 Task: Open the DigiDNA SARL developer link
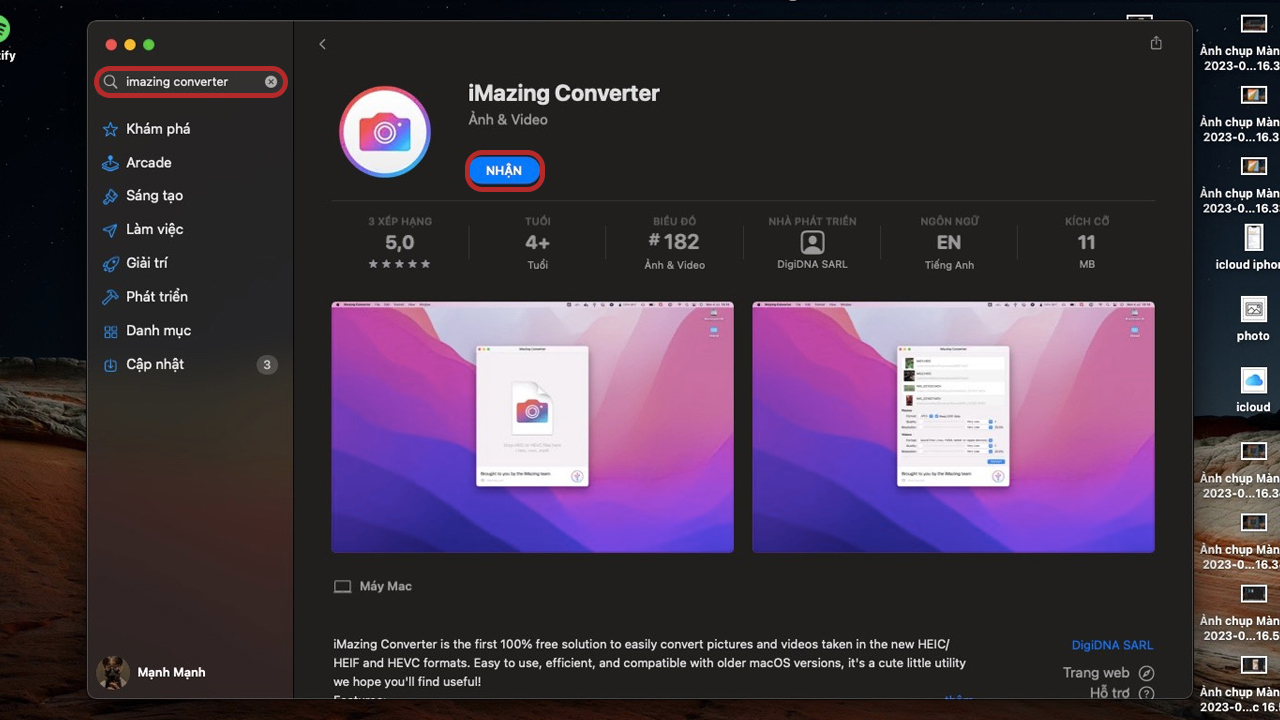pyautogui.click(x=1112, y=645)
